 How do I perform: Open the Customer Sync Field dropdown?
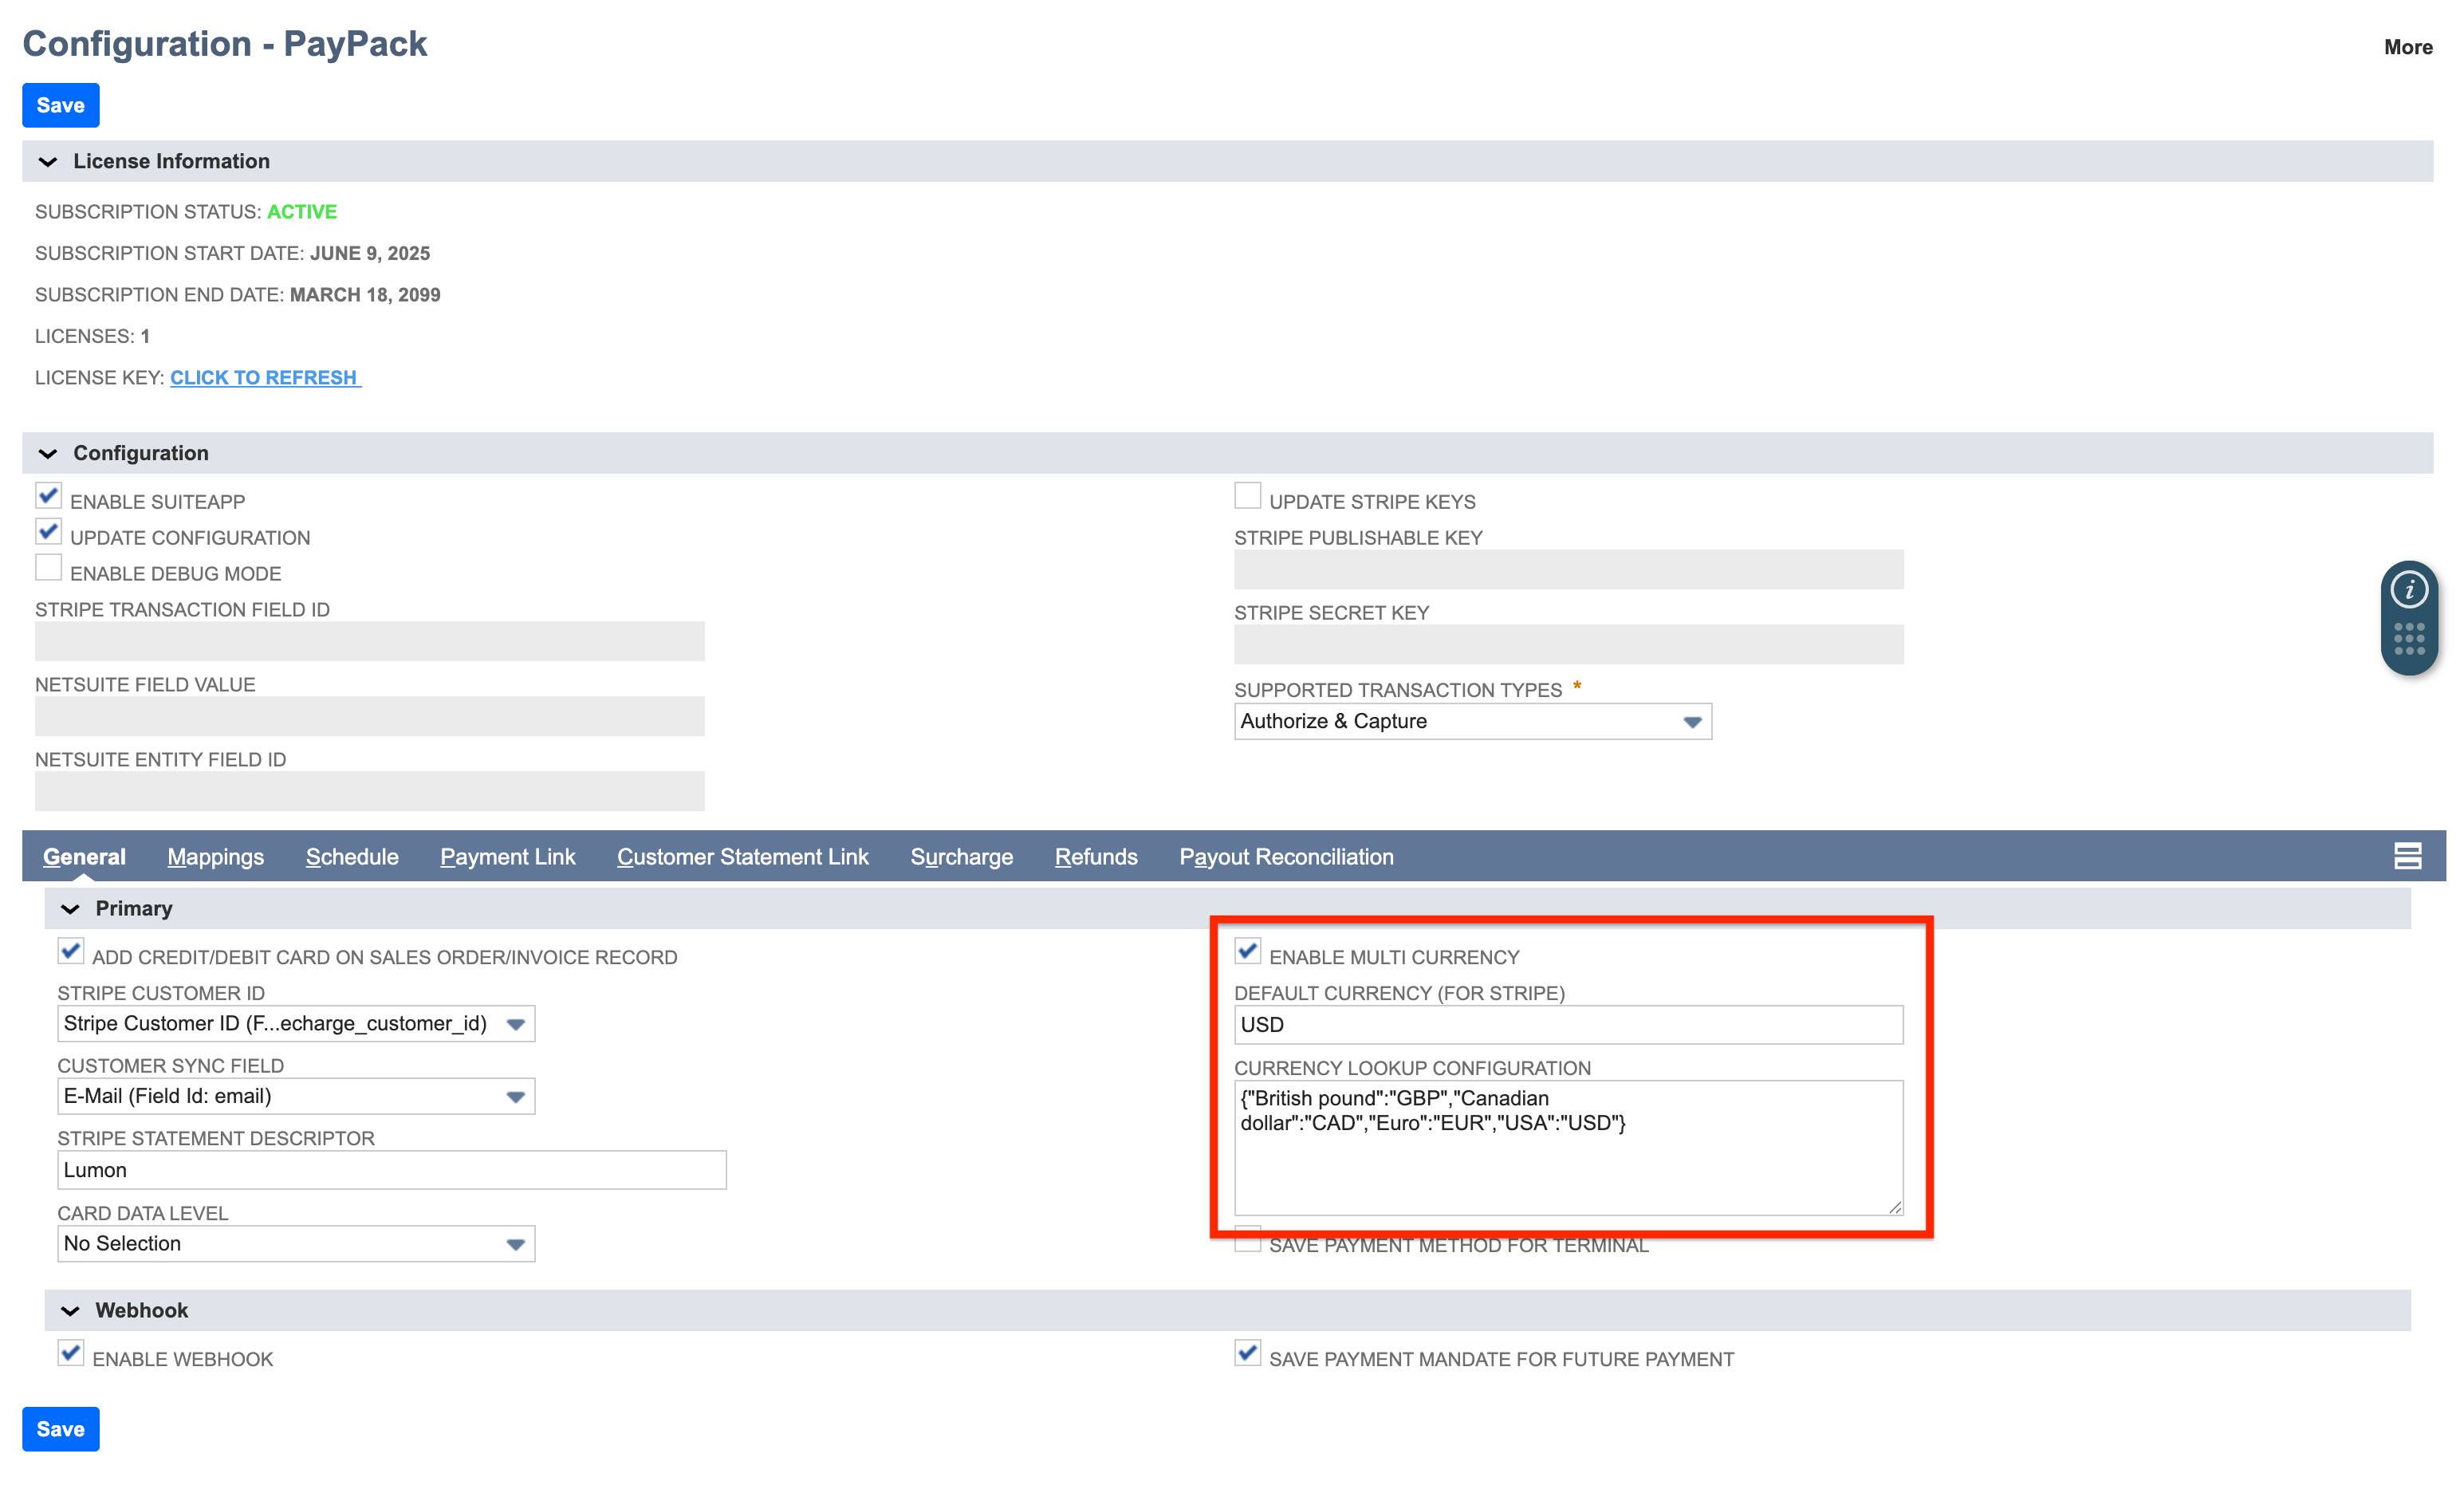[296, 1096]
